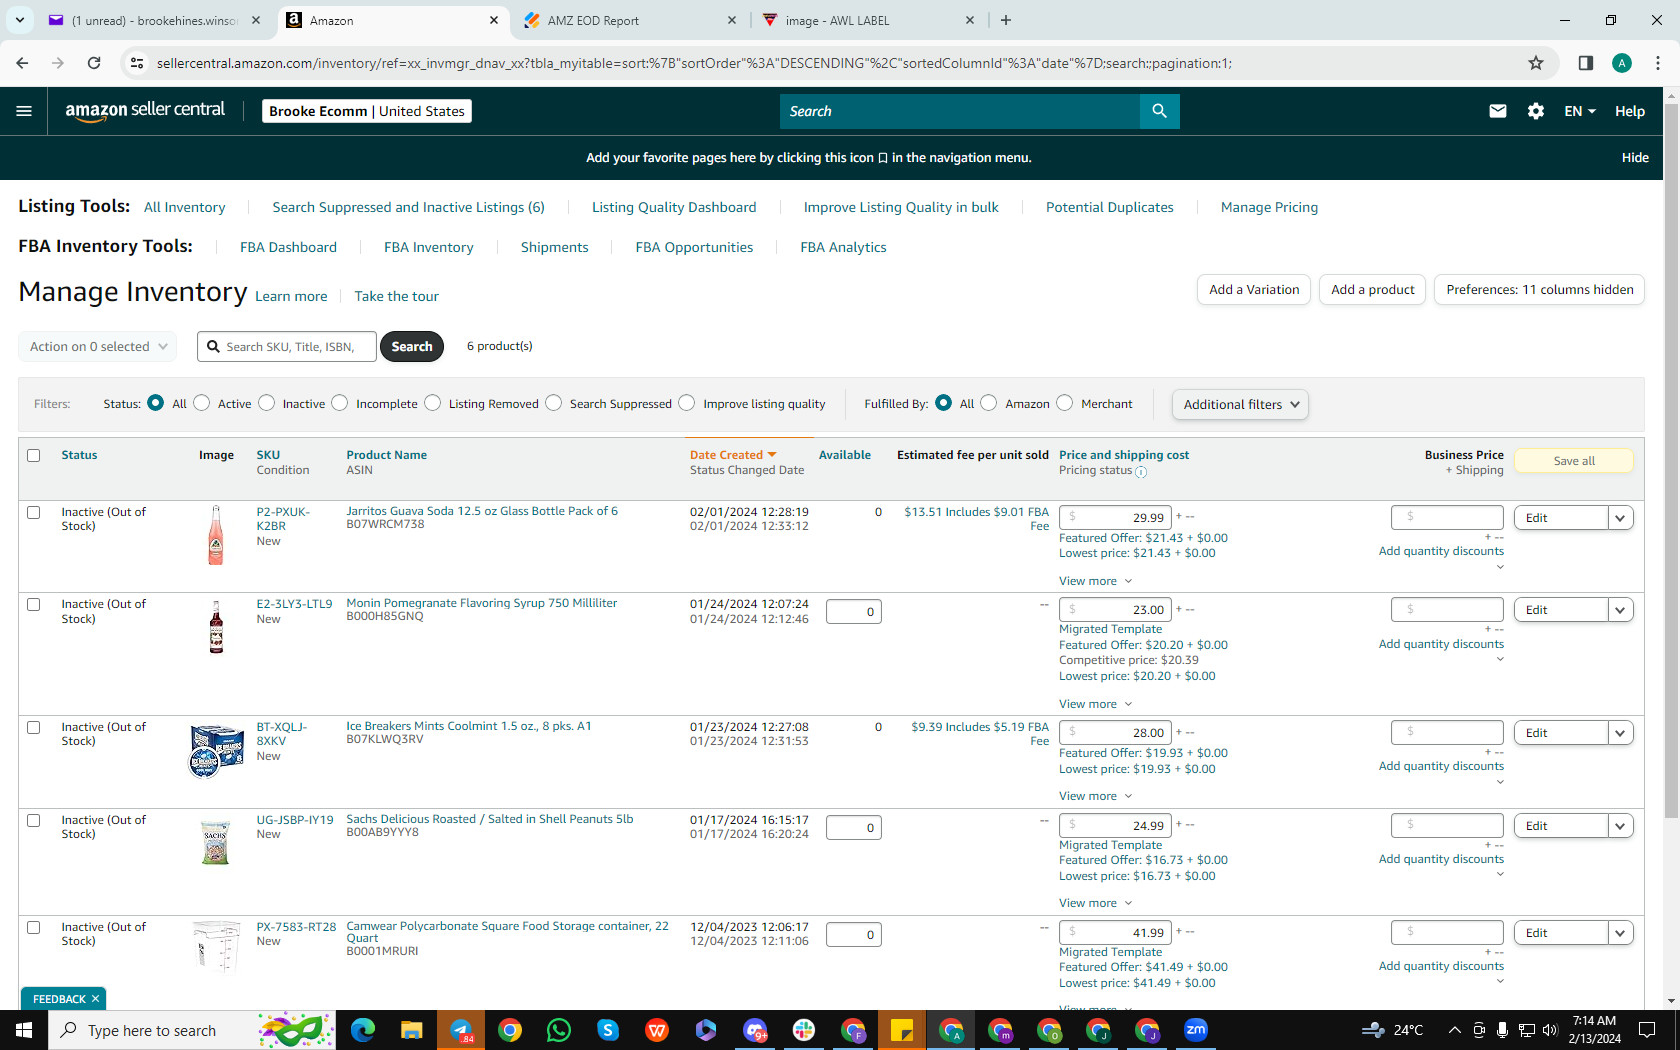Open a new browser tab
Screen dimensions: 1680x1050
tap(1006, 20)
